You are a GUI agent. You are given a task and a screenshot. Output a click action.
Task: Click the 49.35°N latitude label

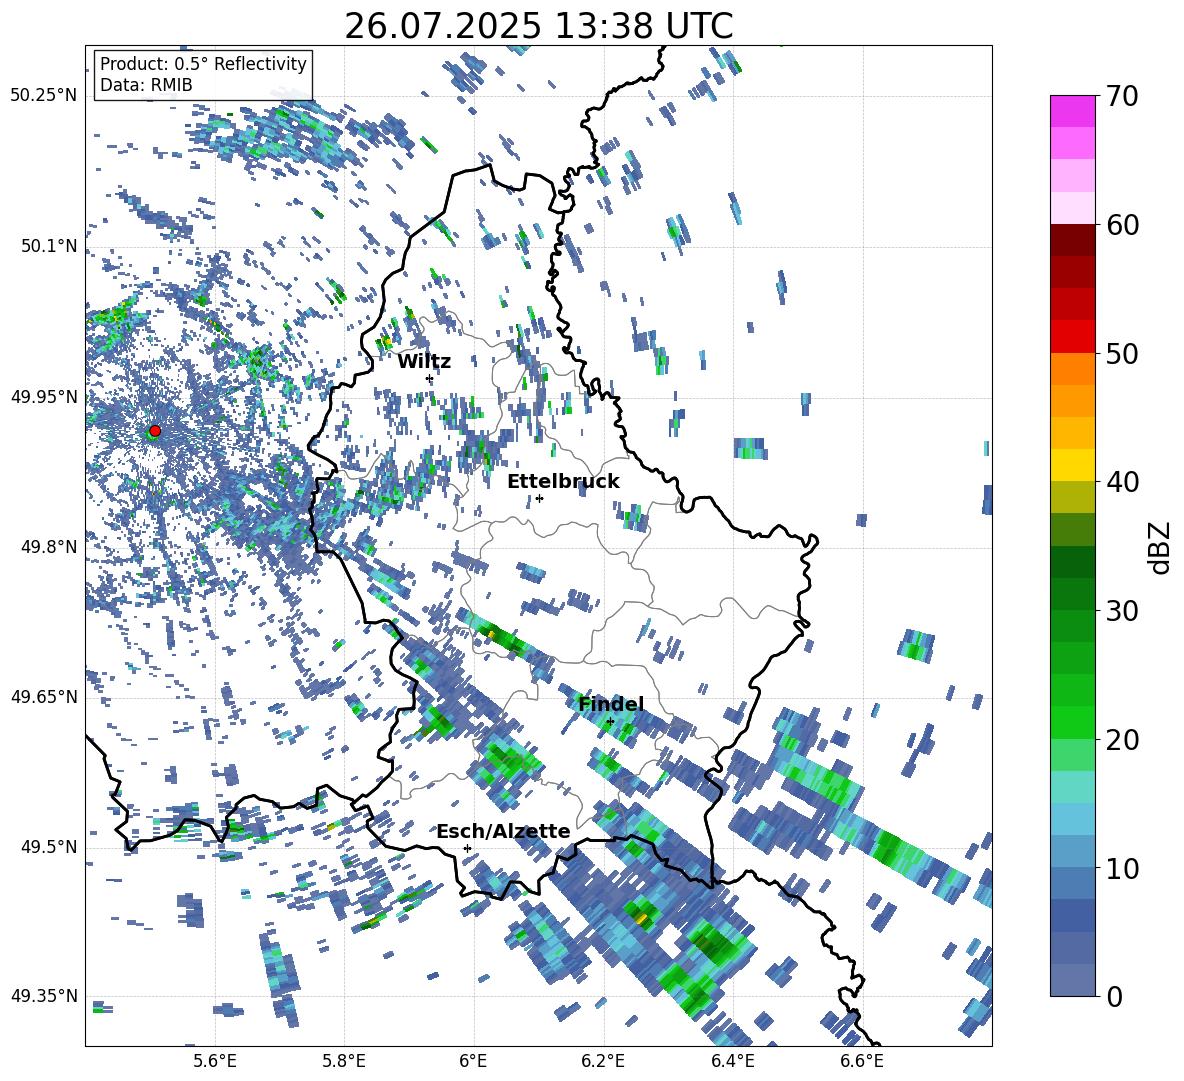44,996
